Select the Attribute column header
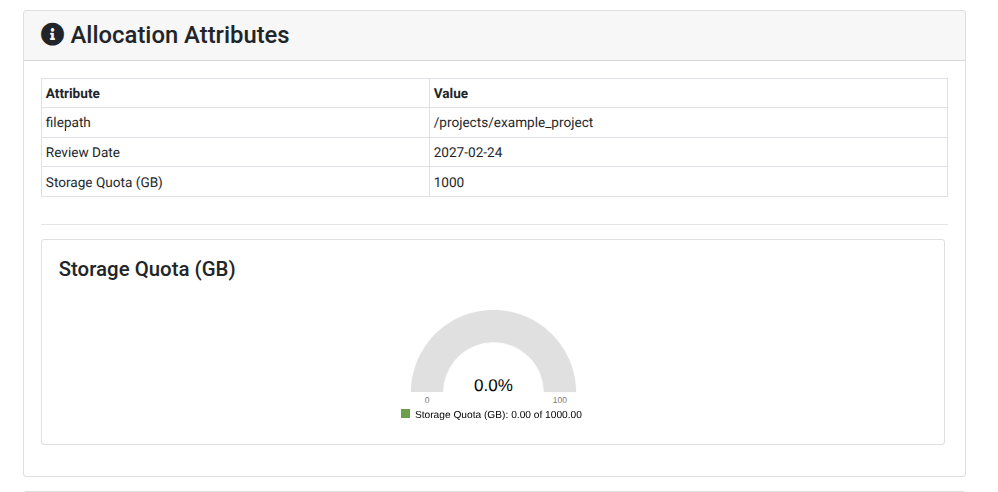998x492 pixels. tap(73, 93)
